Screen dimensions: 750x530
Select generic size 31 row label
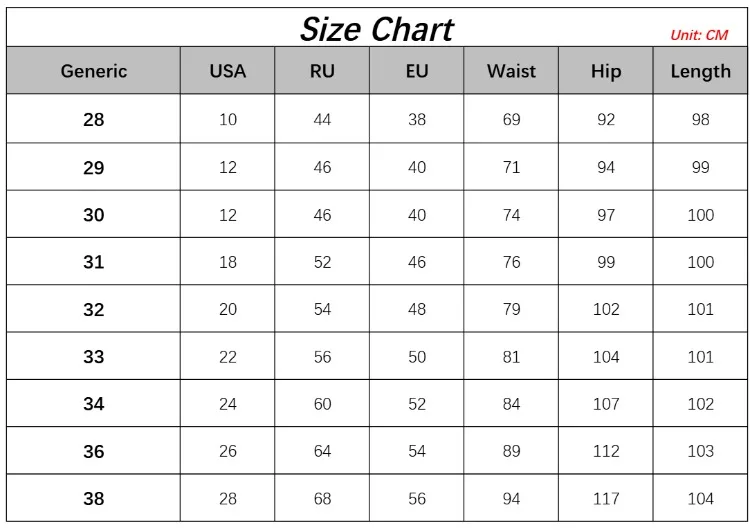click(93, 262)
